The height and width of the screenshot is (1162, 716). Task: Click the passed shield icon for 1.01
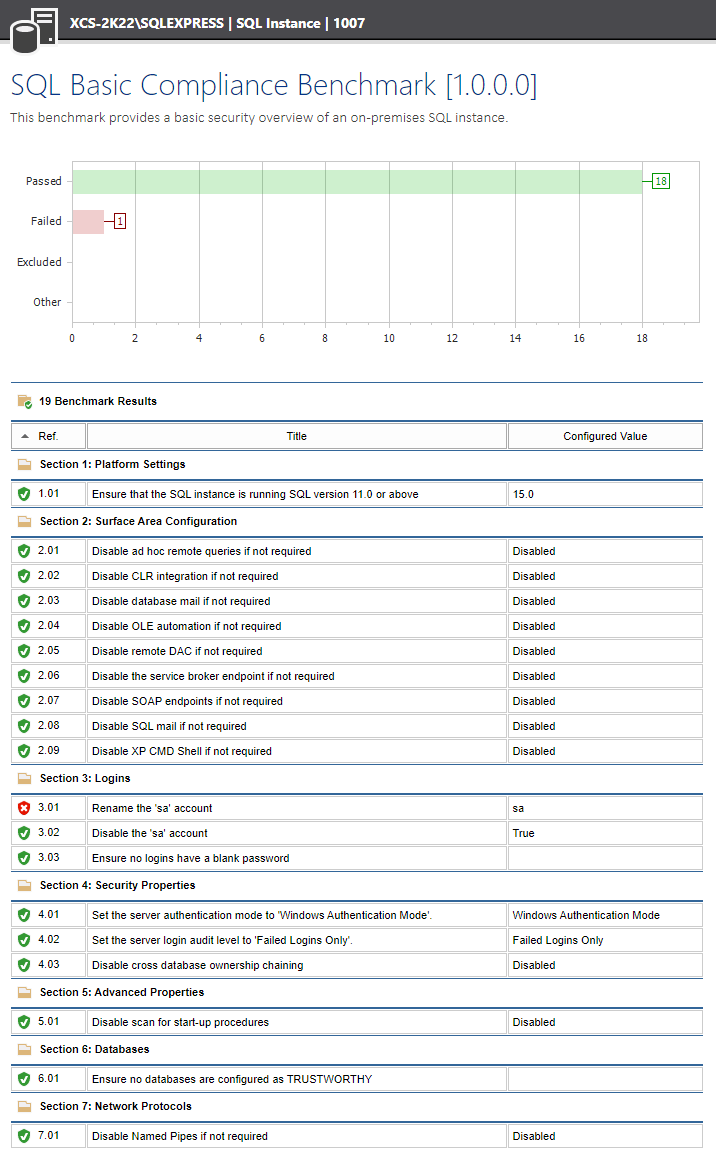pos(24,494)
